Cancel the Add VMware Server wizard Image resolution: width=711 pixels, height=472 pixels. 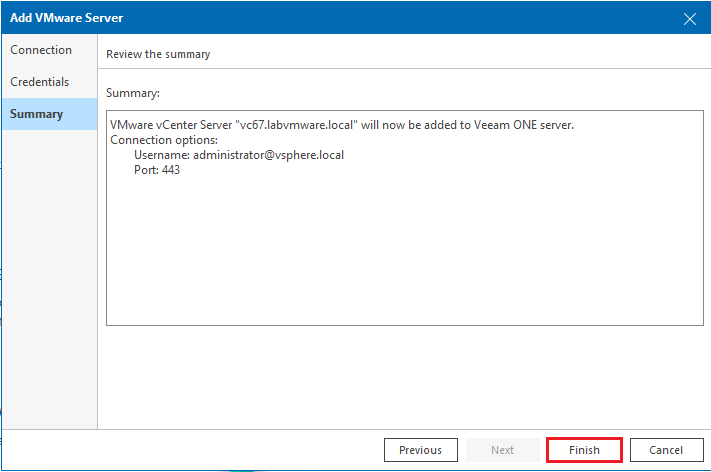(x=666, y=450)
